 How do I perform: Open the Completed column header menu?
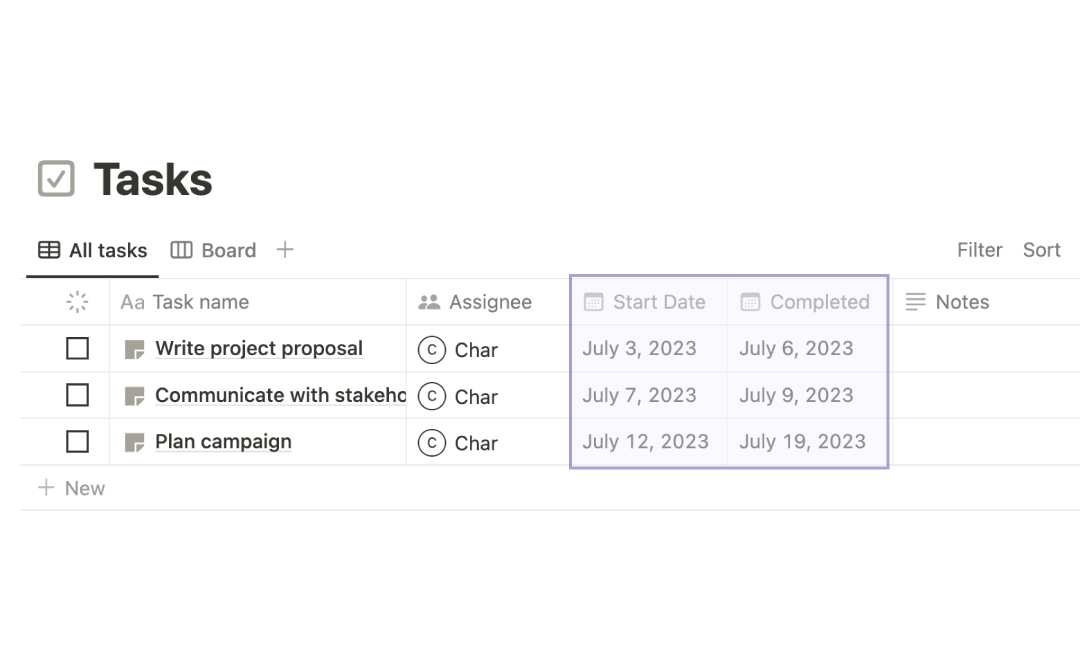pos(807,302)
